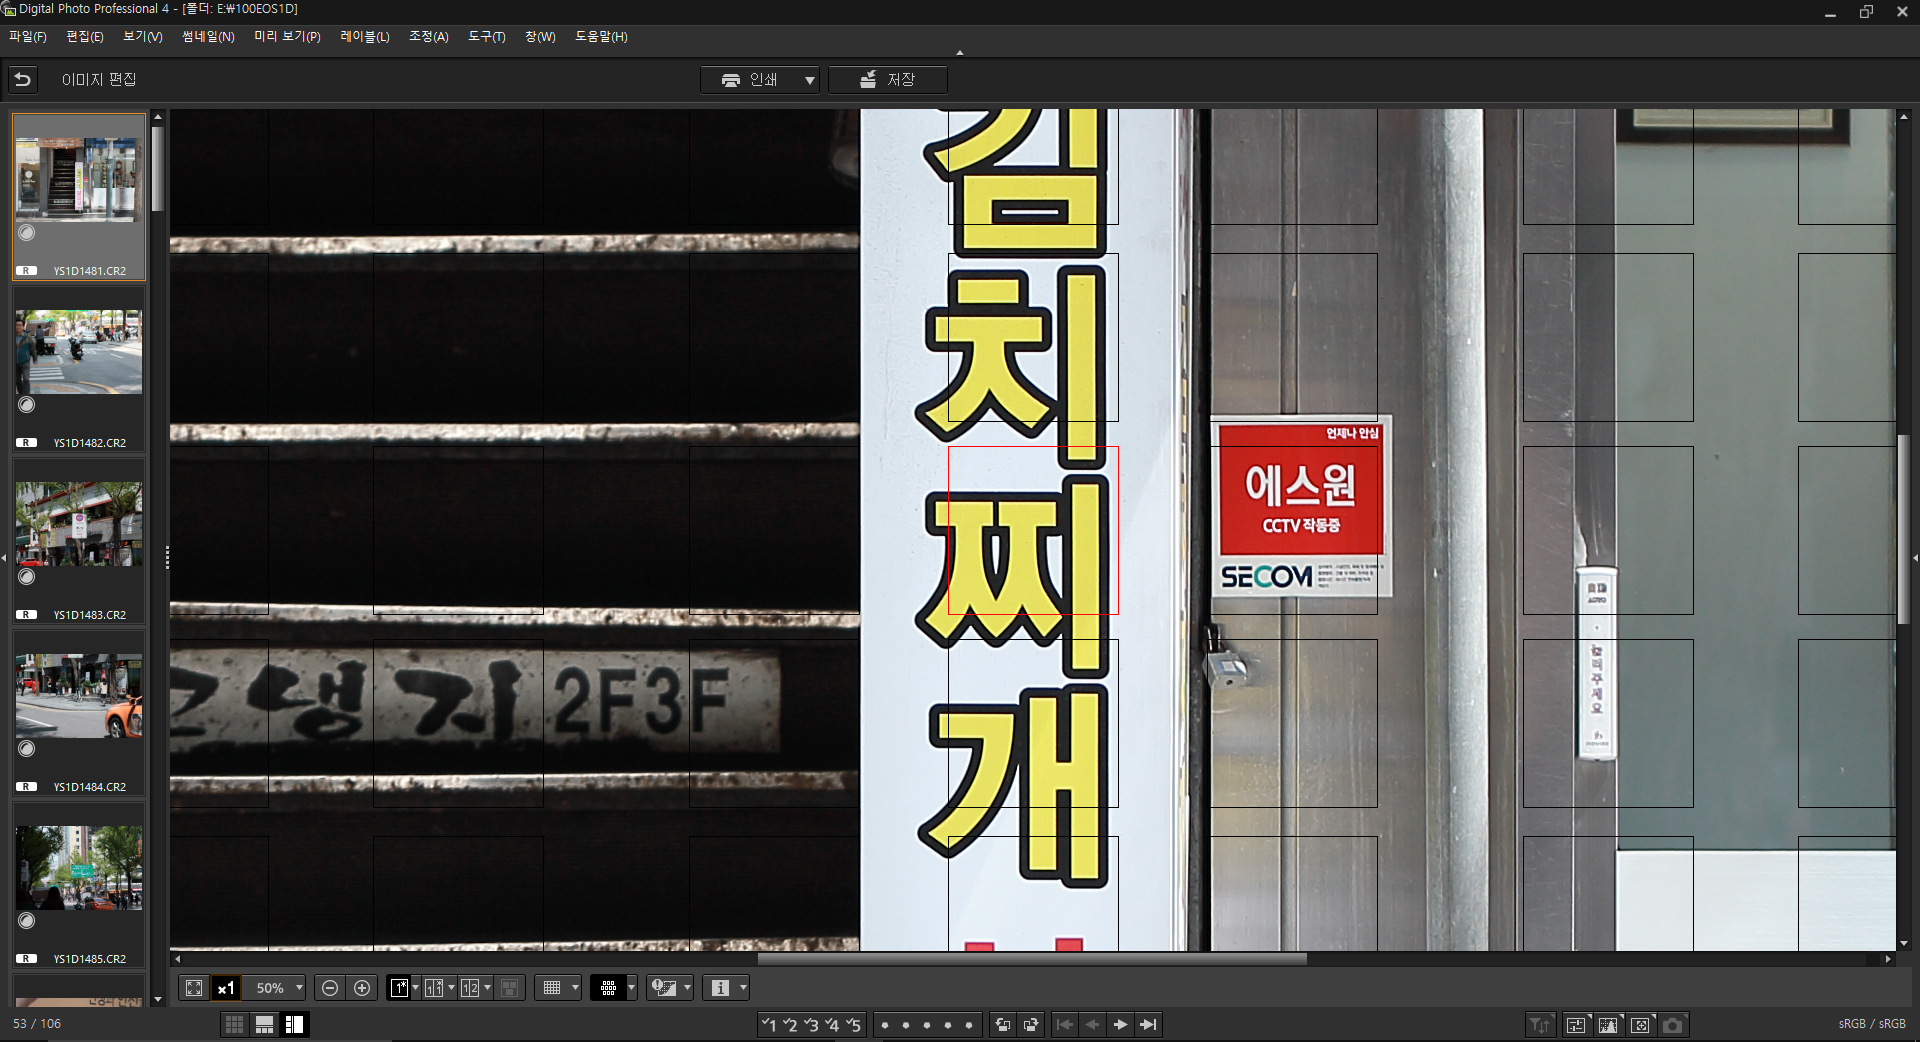Apply check mark 3 to image

(x=811, y=1024)
